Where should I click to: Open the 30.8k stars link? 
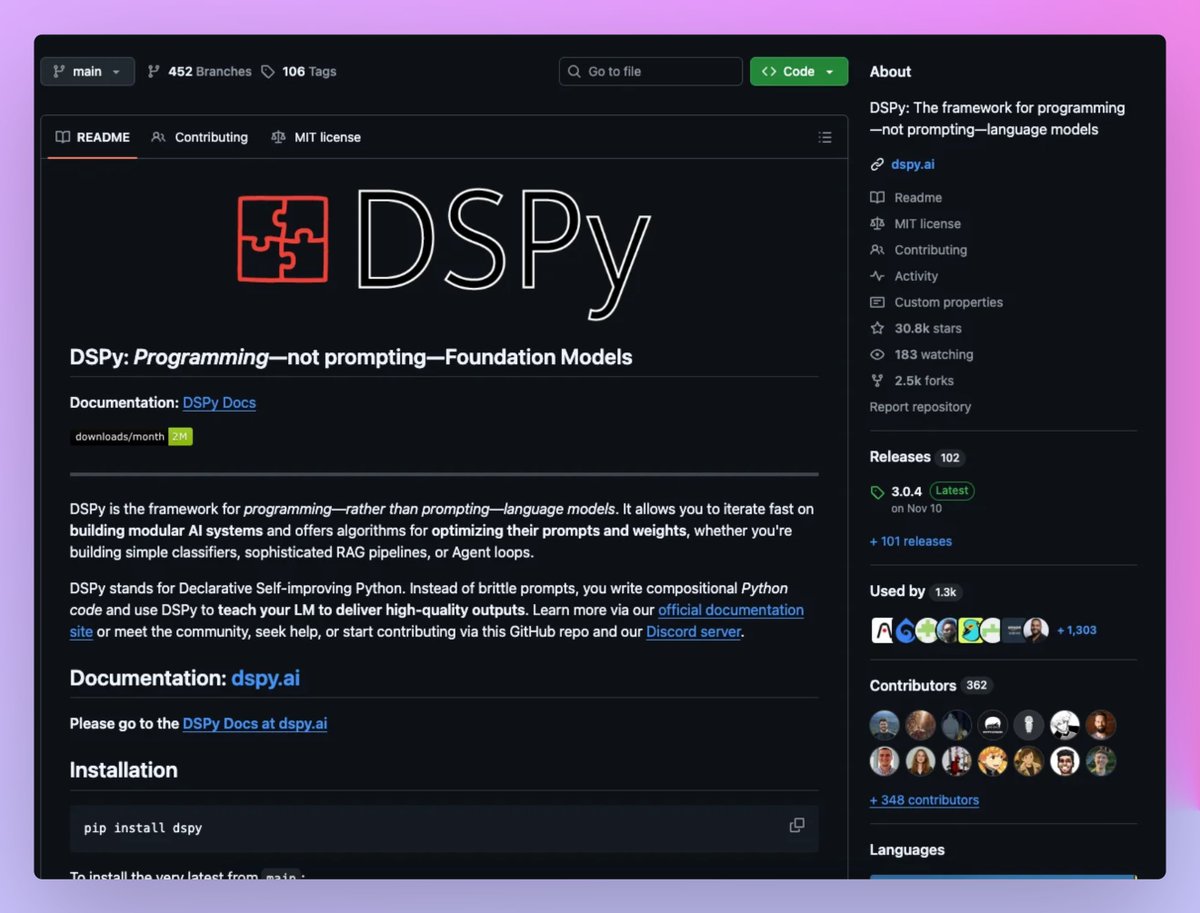coord(928,328)
